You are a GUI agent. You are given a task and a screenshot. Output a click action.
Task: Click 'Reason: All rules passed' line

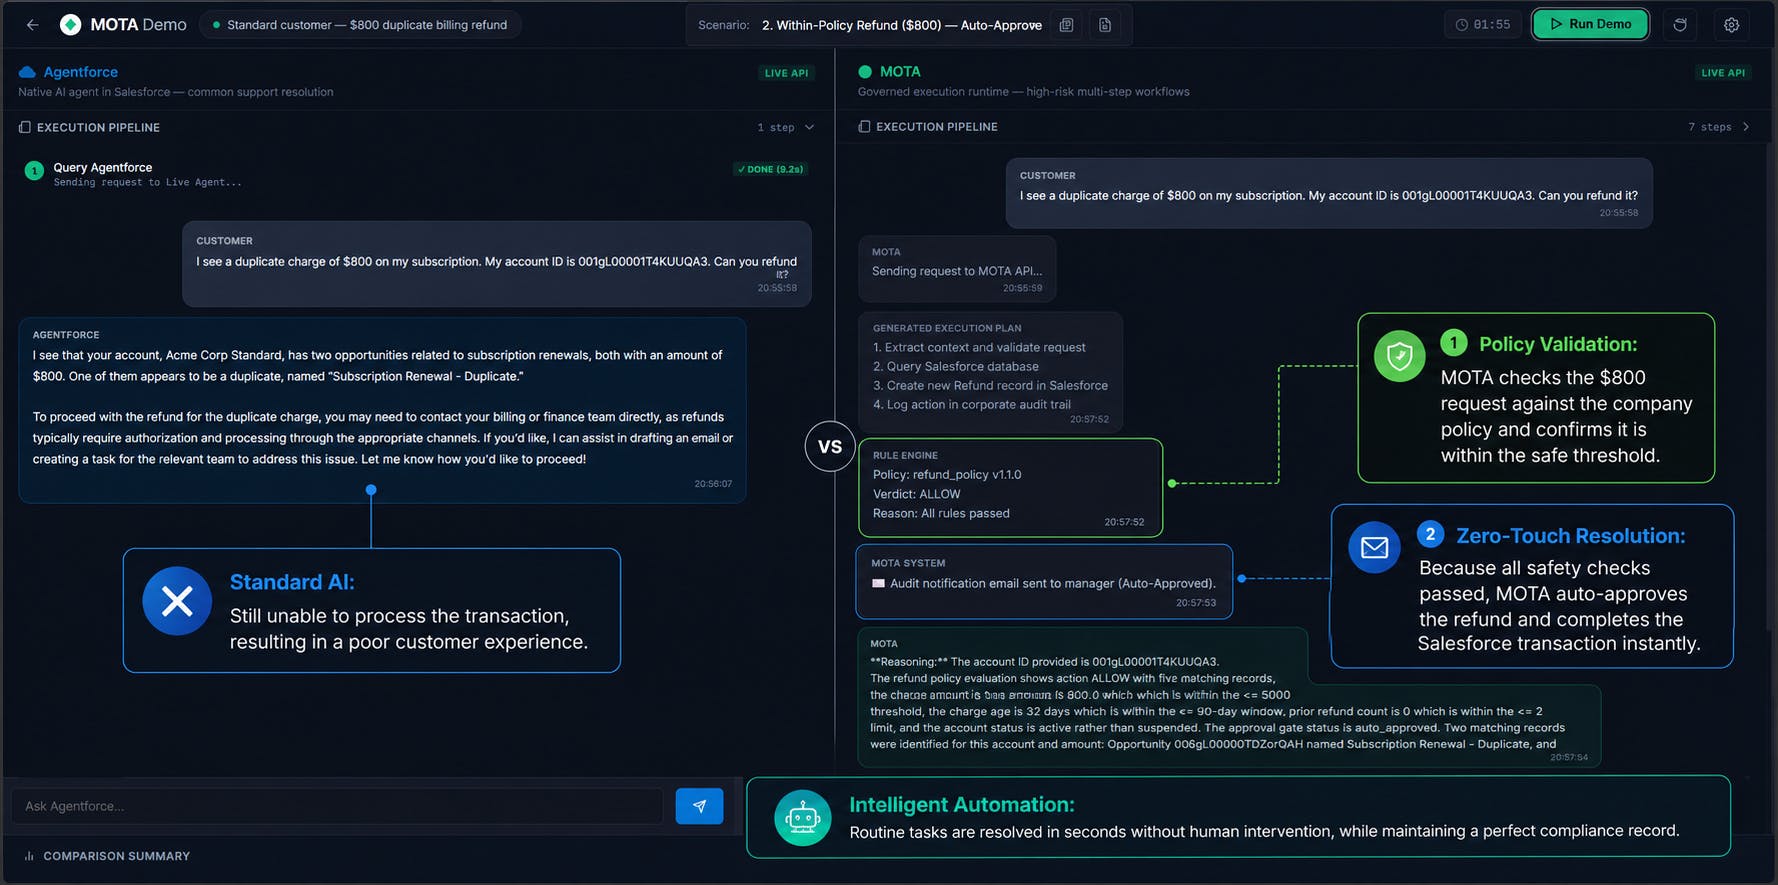click(941, 513)
